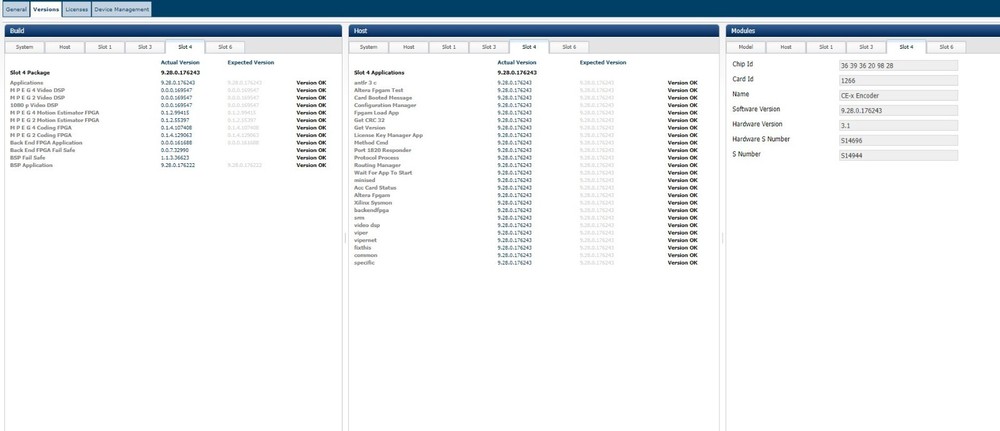The width and height of the screenshot is (1000, 431).
Task: Open Slot 6 tab in Host panel
Action: pos(569,47)
